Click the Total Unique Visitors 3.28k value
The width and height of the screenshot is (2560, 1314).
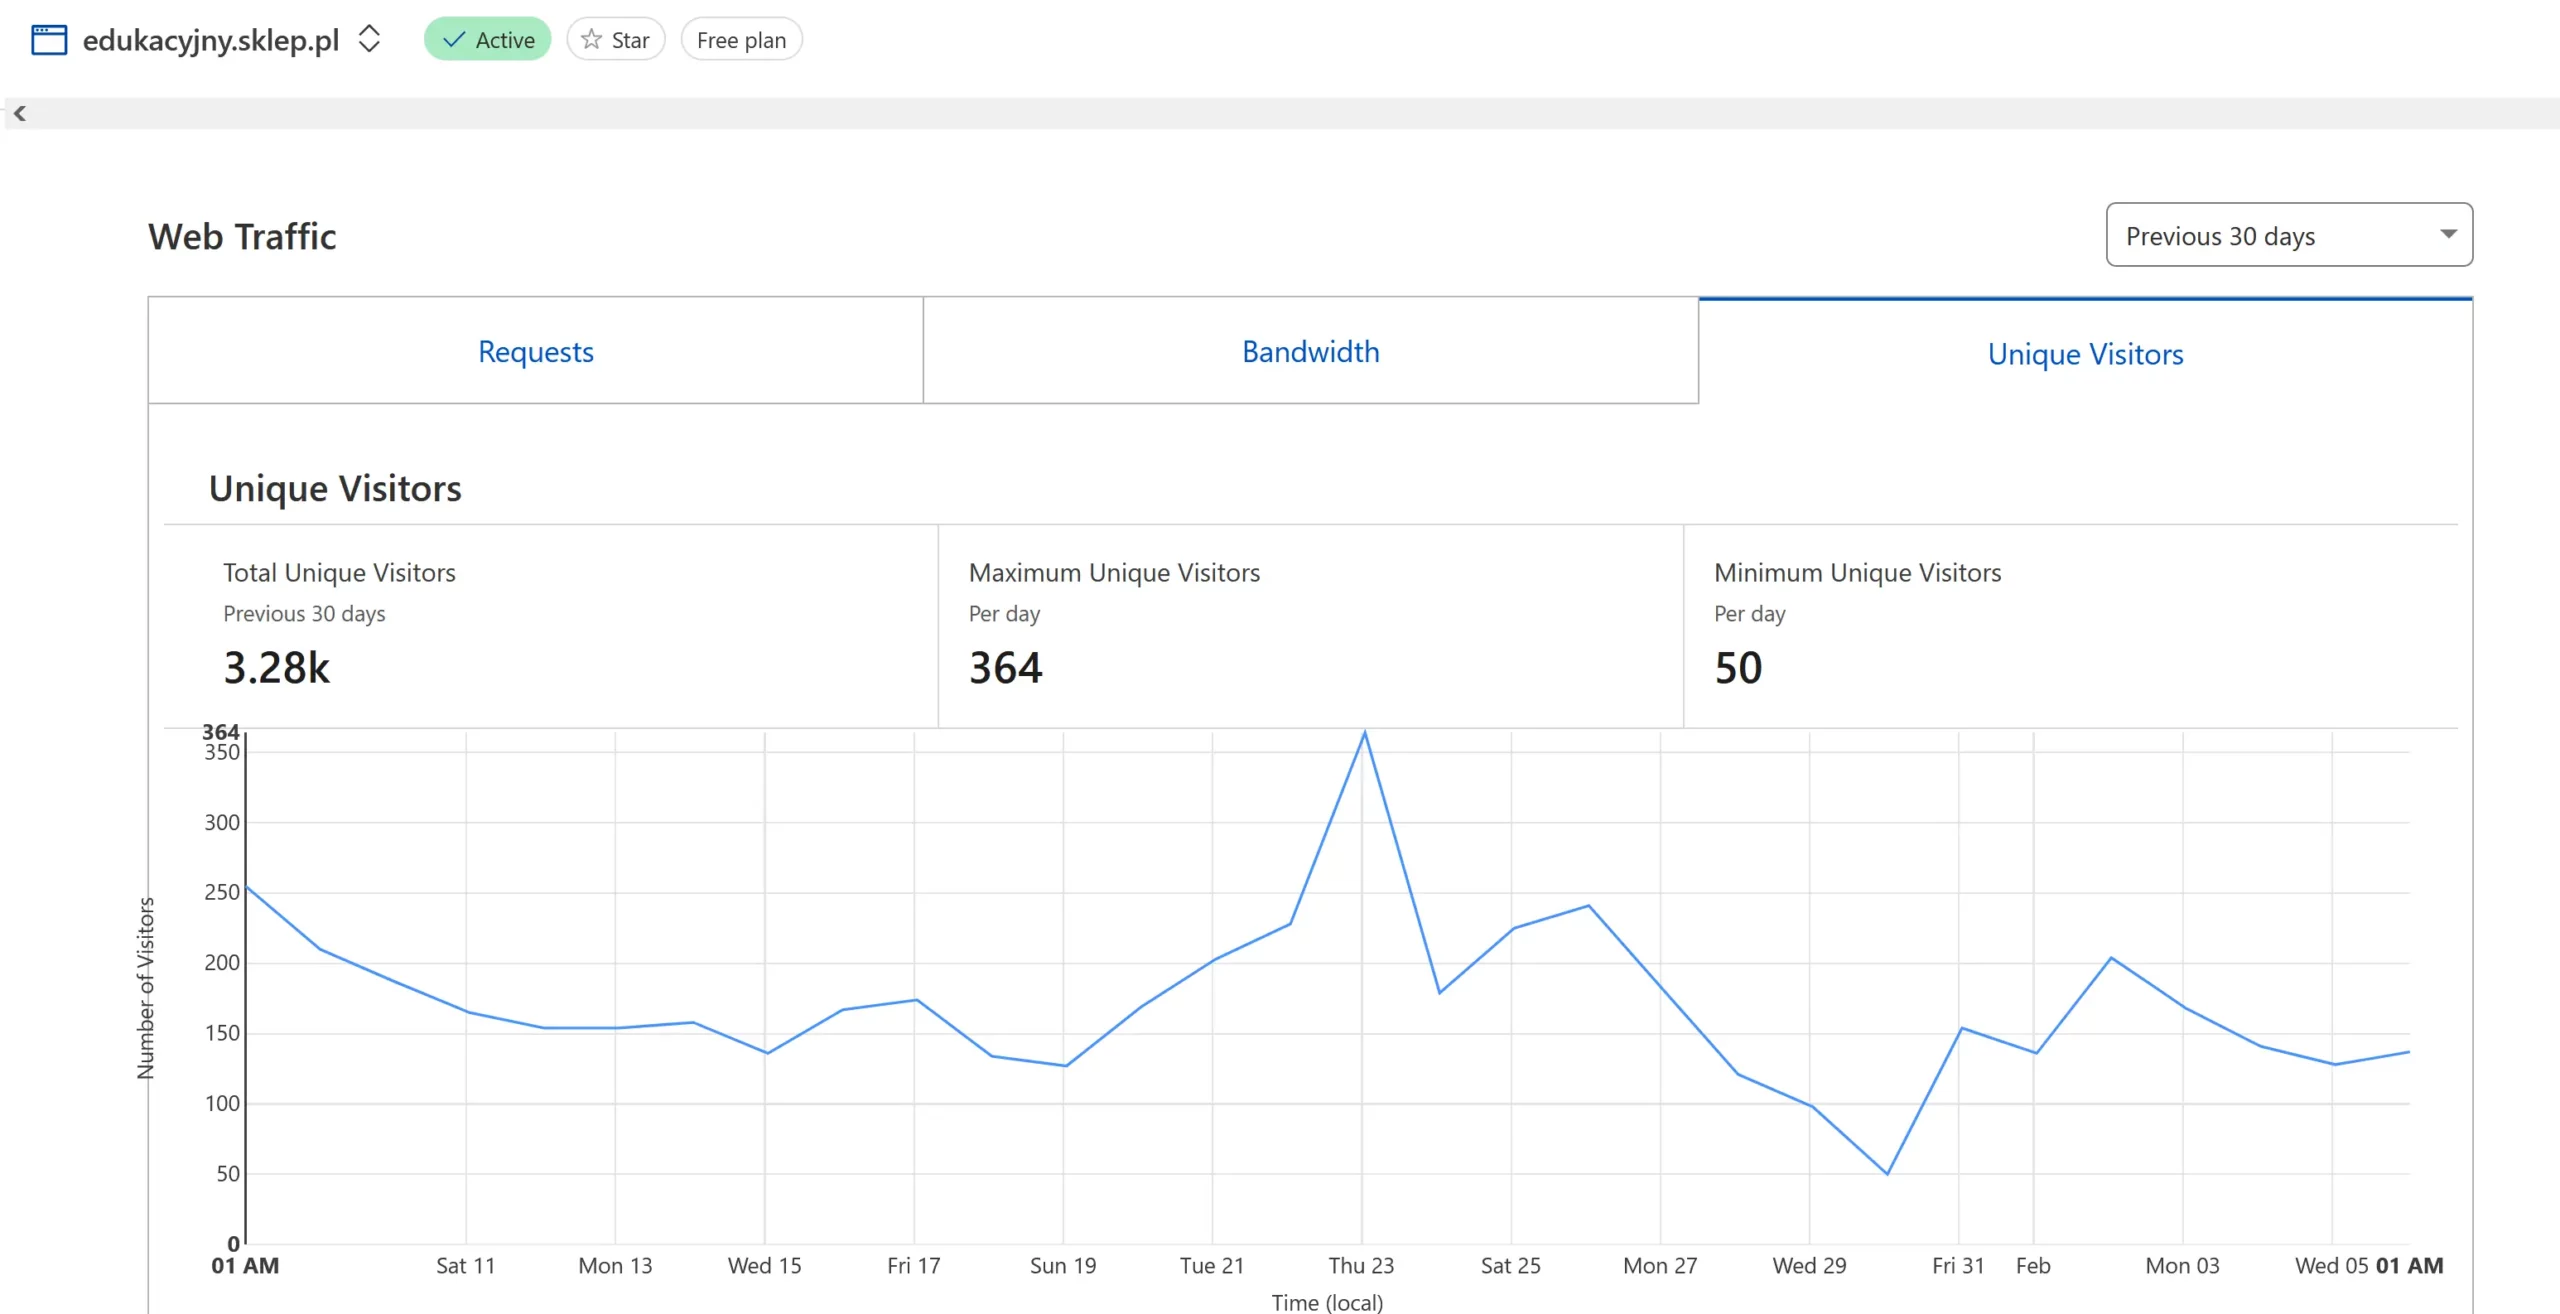(276, 668)
